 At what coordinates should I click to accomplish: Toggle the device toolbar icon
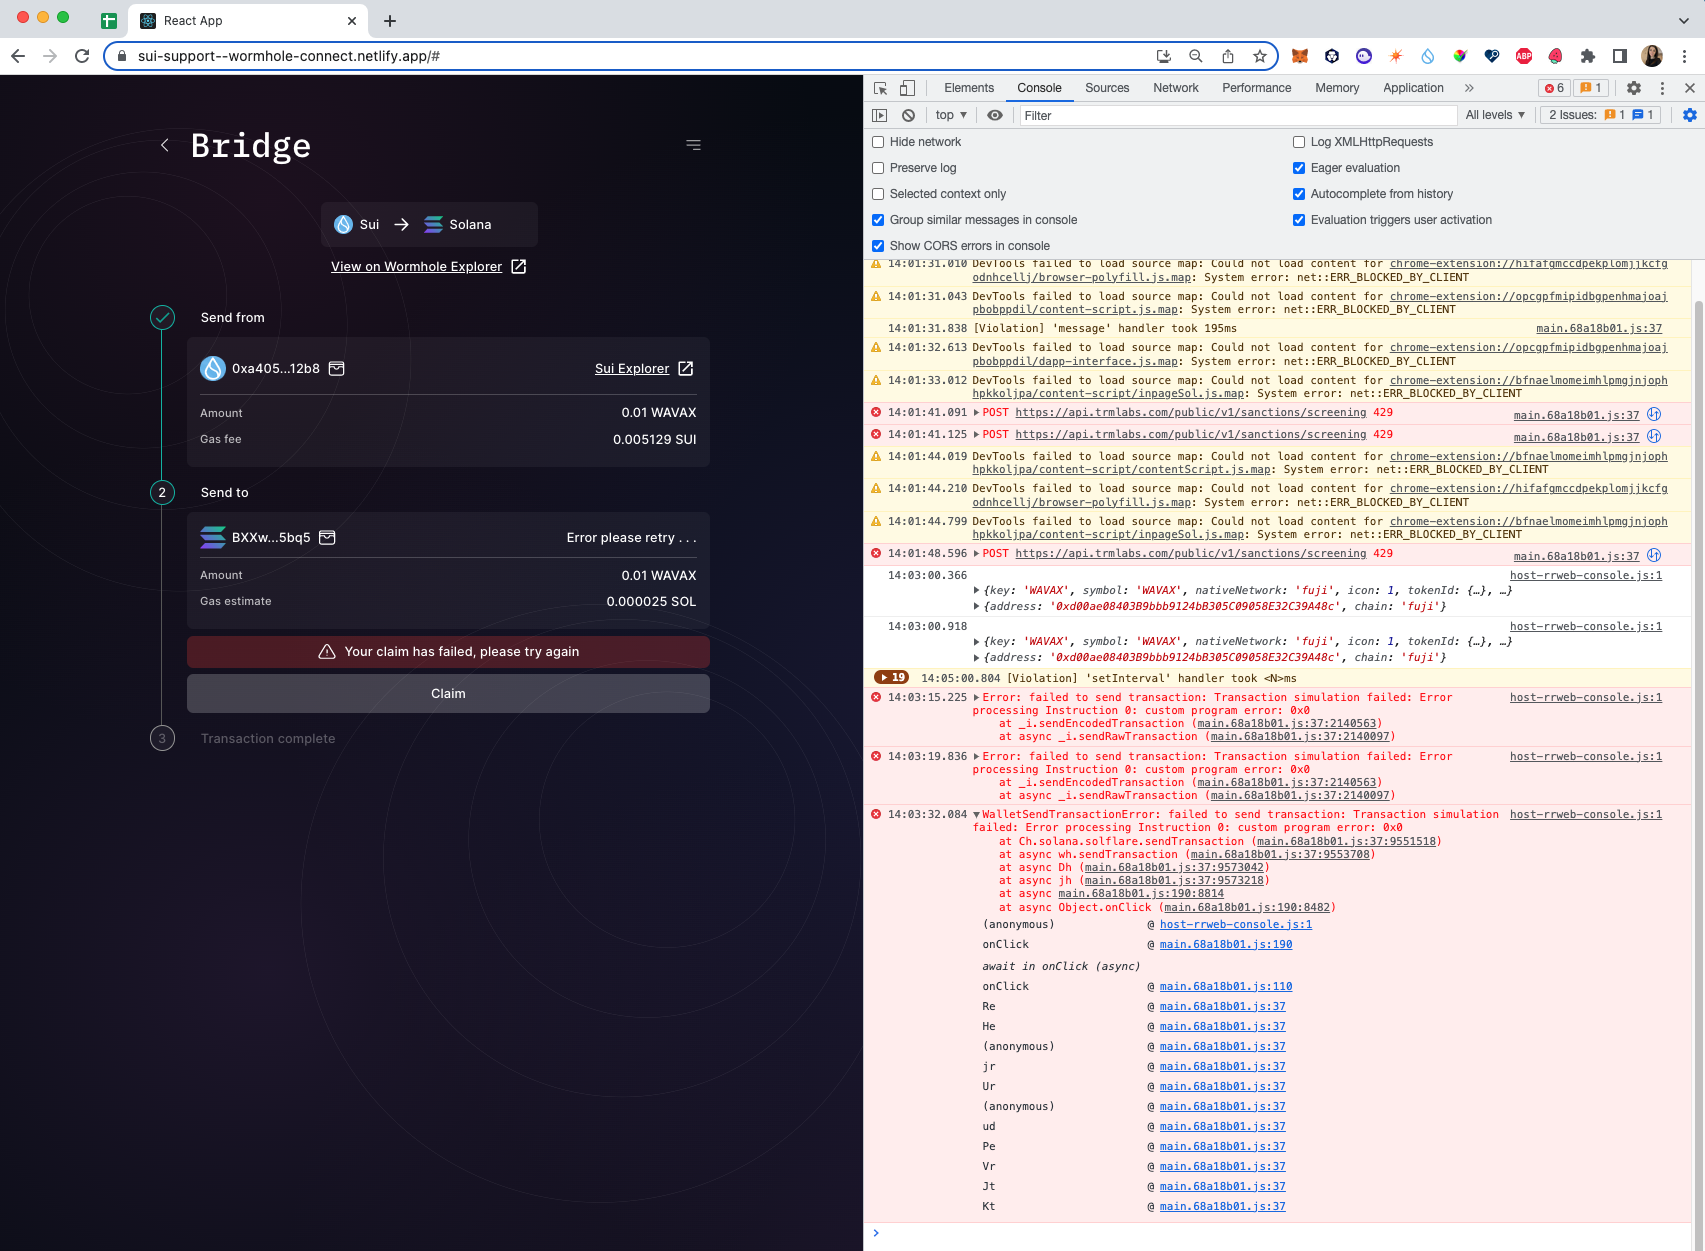(906, 88)
